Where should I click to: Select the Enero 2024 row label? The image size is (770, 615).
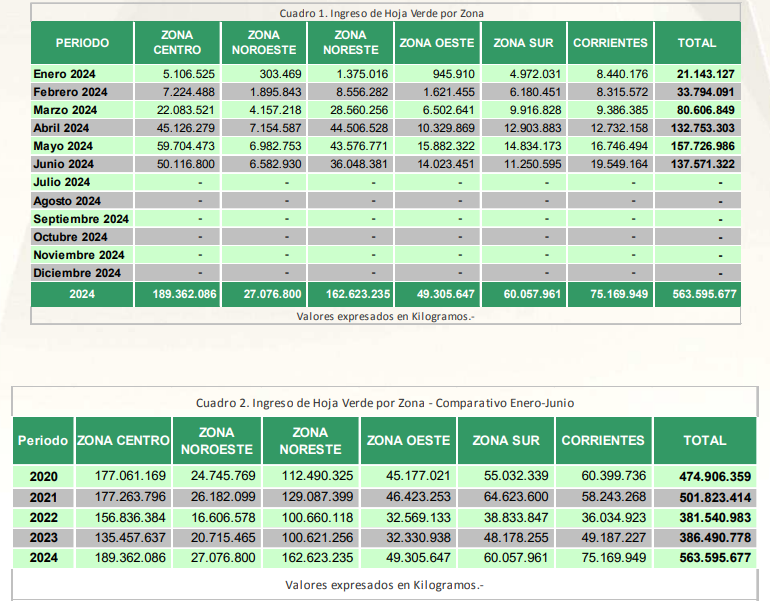tap(64, 74)
